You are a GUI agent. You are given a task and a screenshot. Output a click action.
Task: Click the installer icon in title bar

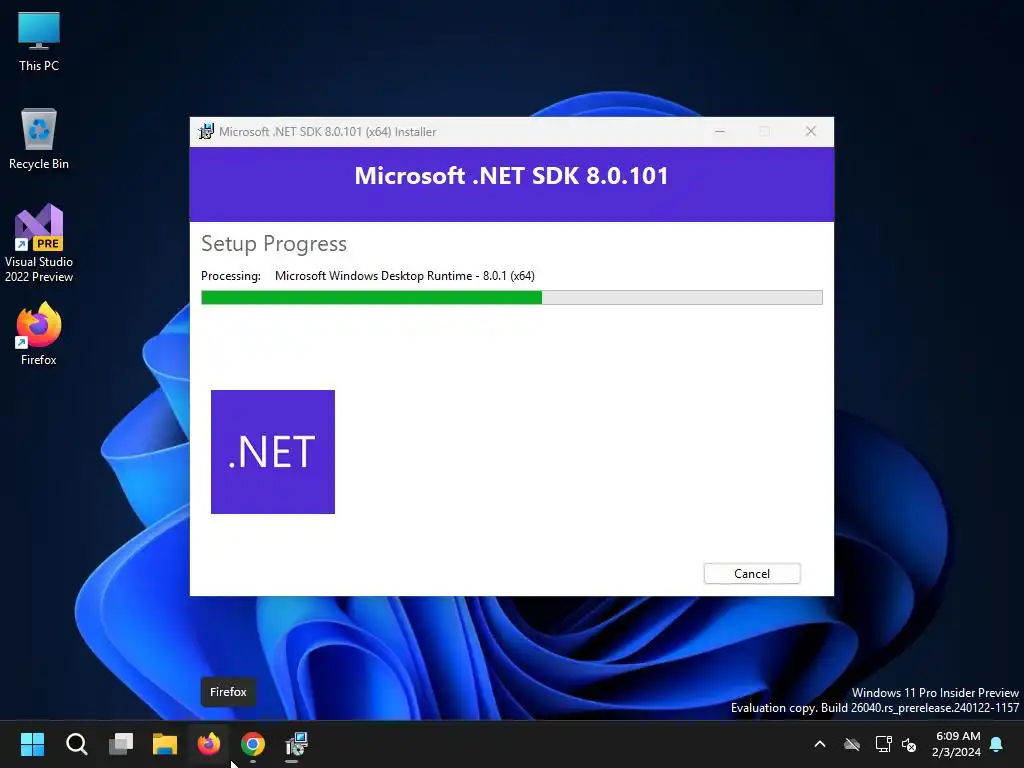point(206,131)
